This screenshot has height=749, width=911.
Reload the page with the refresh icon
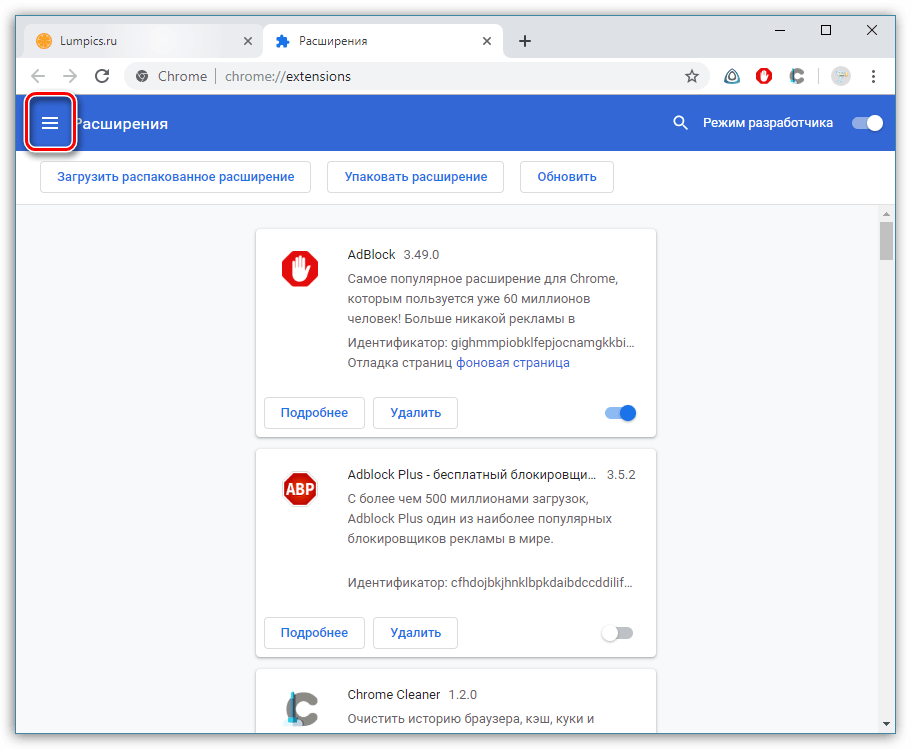(101, 76)
